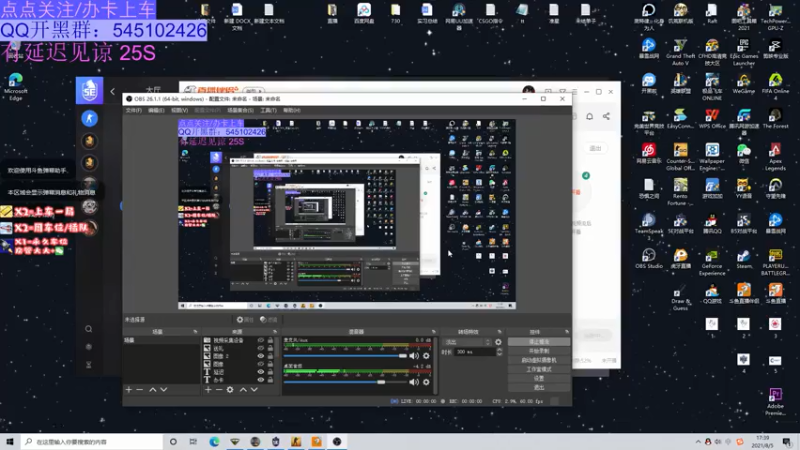Open the 帮助(H) menu in OBS
The image size is (800, 450).
pyautogui.click(x=292, y=110)
